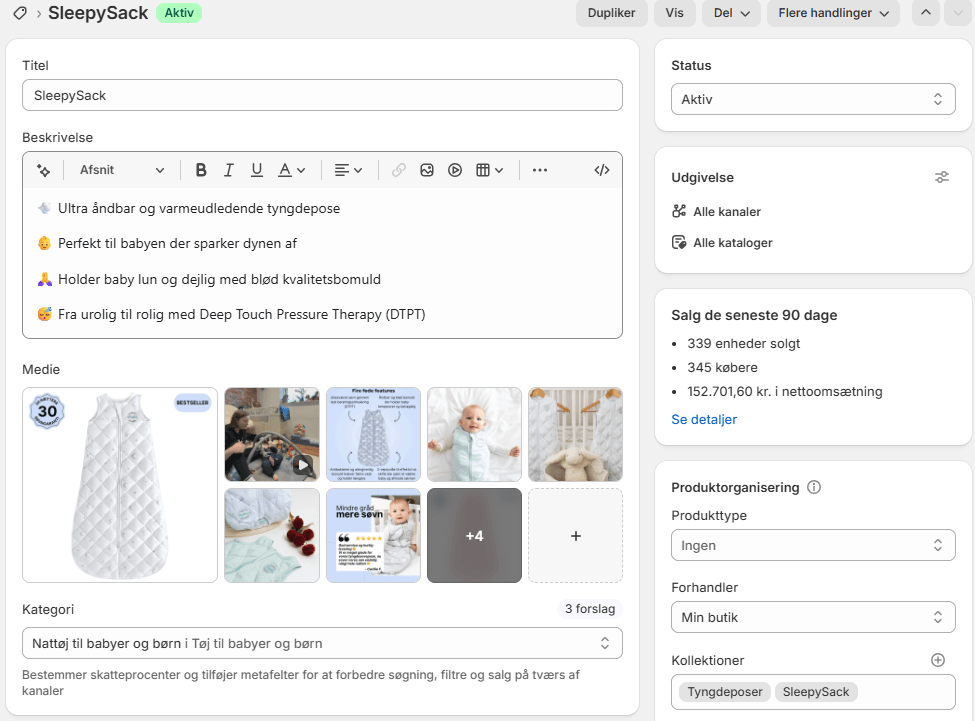Click the Perfekt til babyen description line
The image size is (975, 721).
point(177,244)
